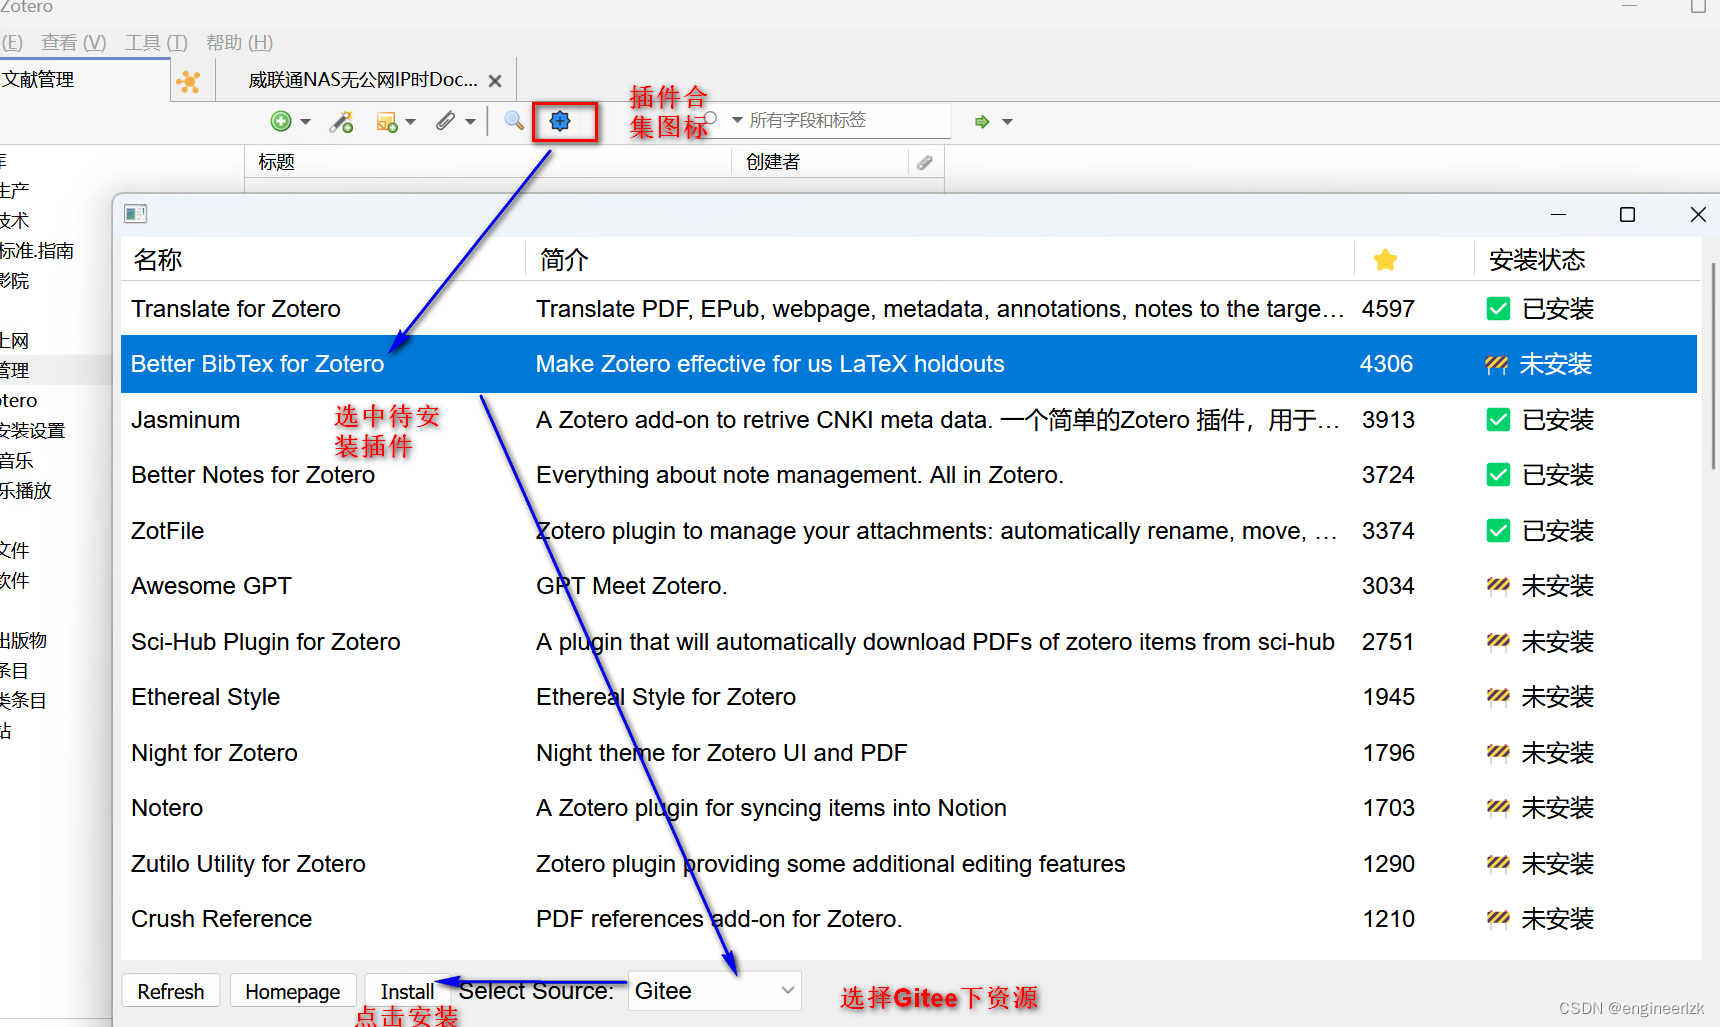
Task: Click Sci-Hub Plugin not-installed status icon
Action: 1498,642
